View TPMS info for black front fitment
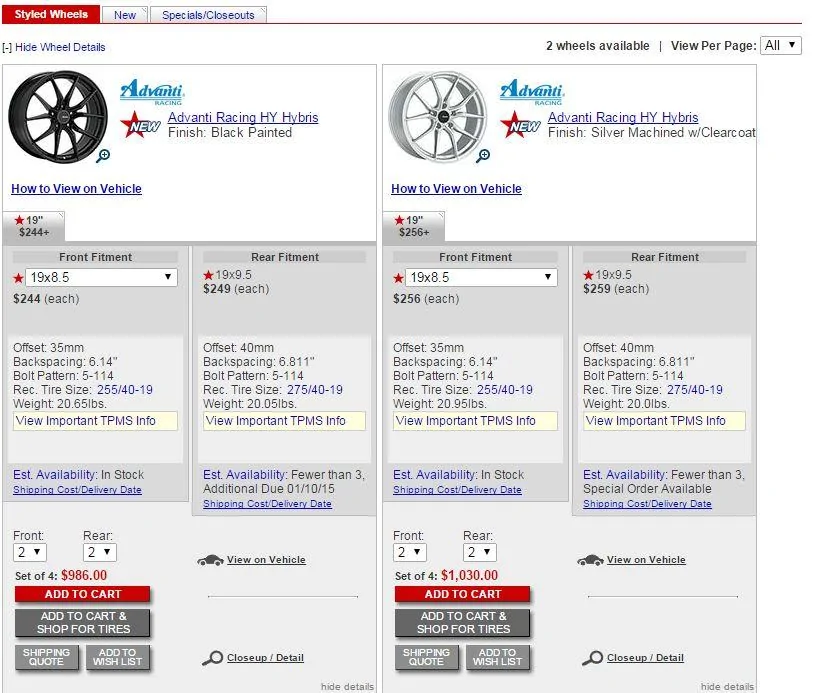The width and height of the screenshot is (827, 693). pos(95,421)
